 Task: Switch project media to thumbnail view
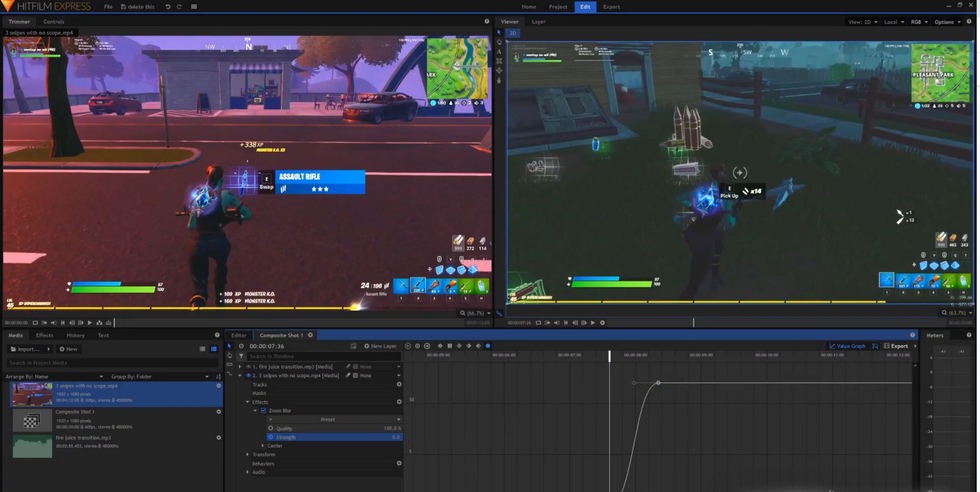(x=214, y=349)
